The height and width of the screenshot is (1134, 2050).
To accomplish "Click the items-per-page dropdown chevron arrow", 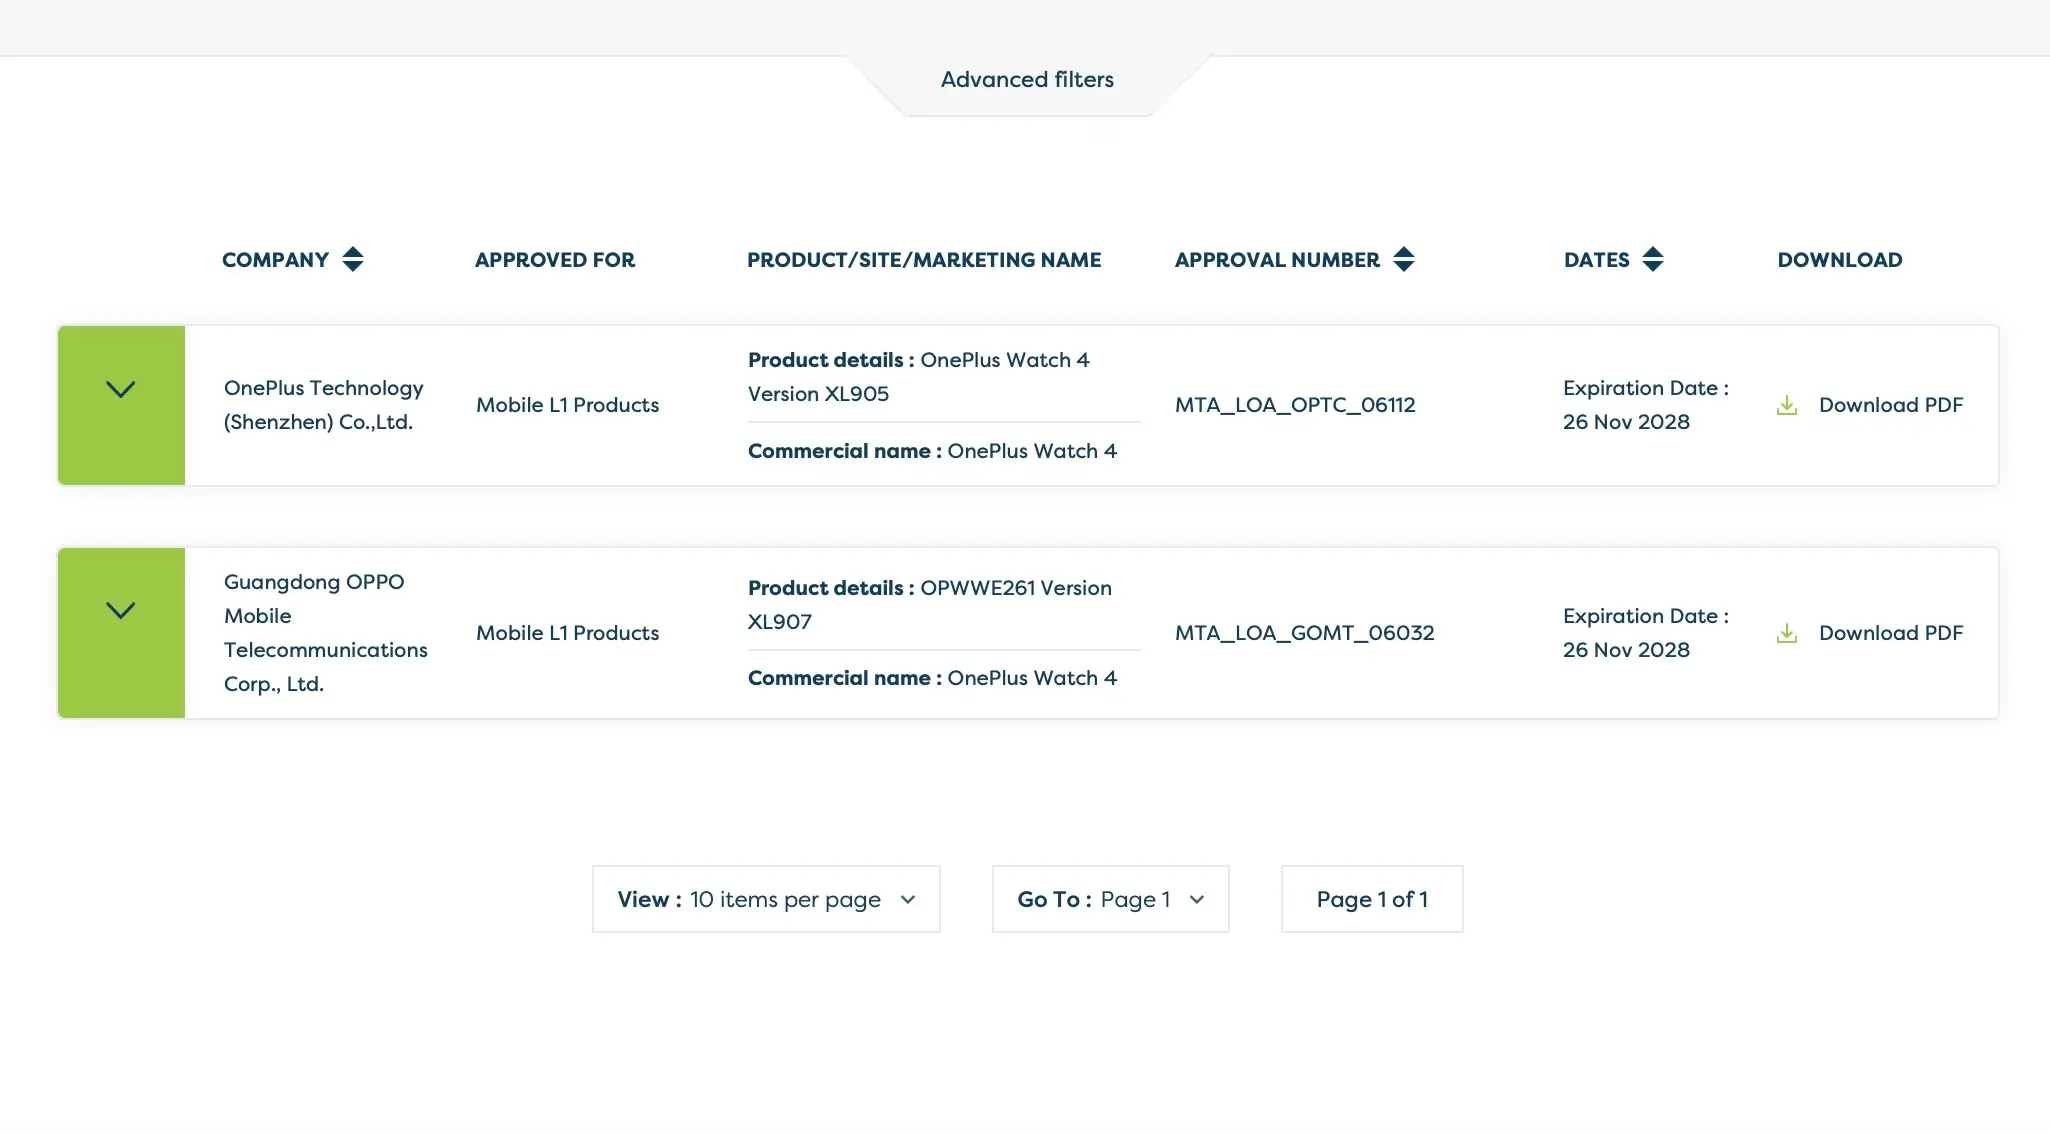I will (908, 899).
